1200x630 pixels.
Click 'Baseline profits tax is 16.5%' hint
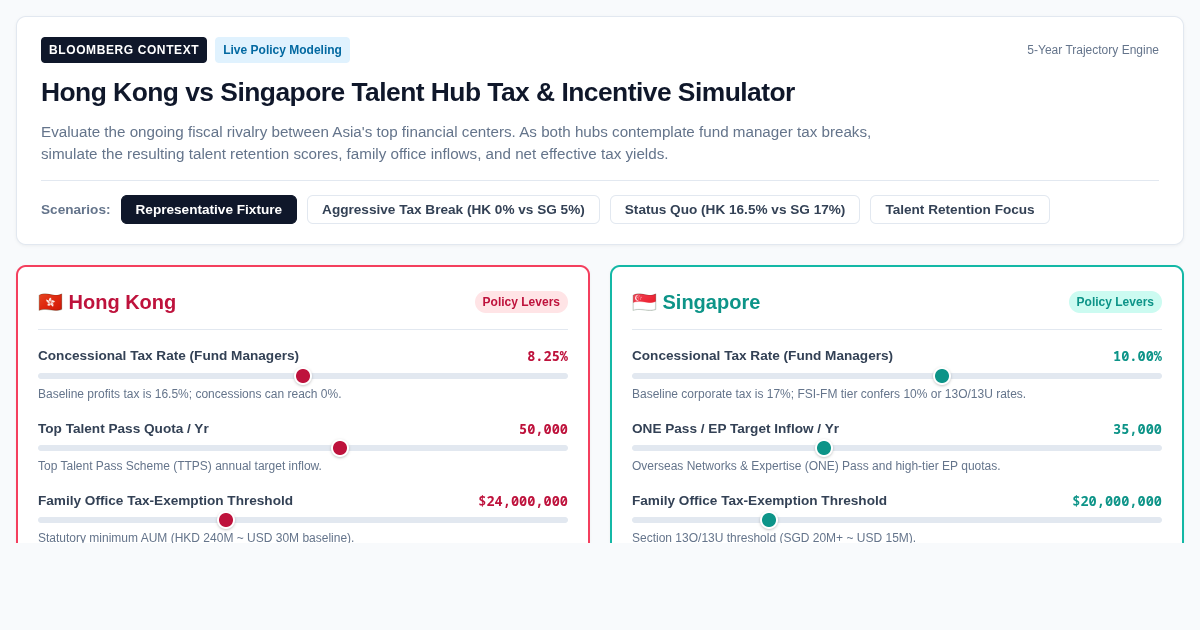coord(190,394)
